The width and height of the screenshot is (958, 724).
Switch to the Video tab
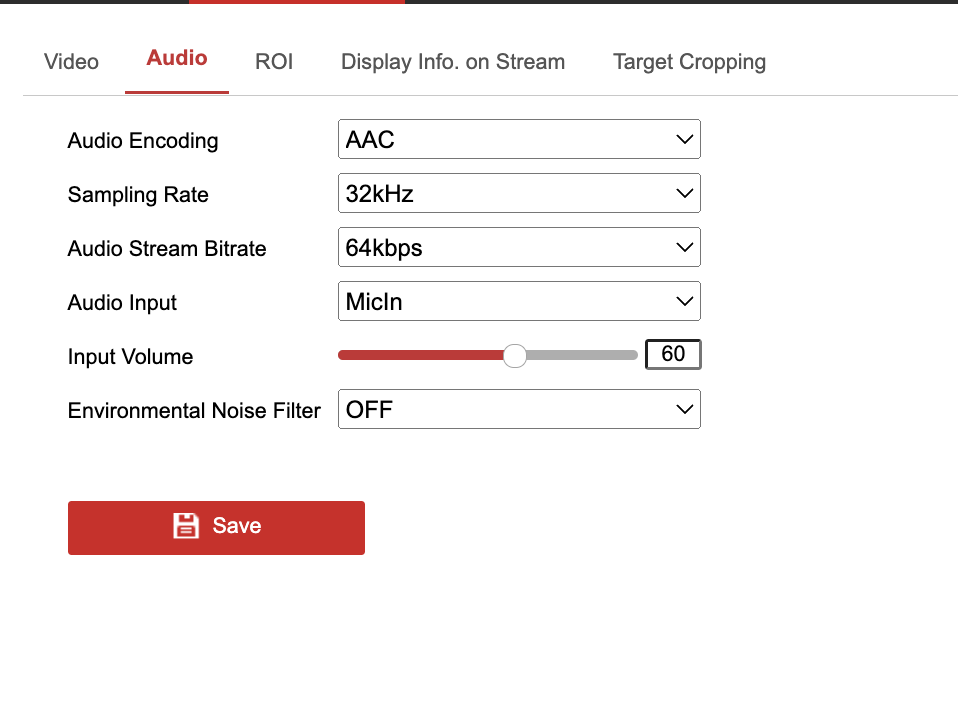[x=71, y=62]
